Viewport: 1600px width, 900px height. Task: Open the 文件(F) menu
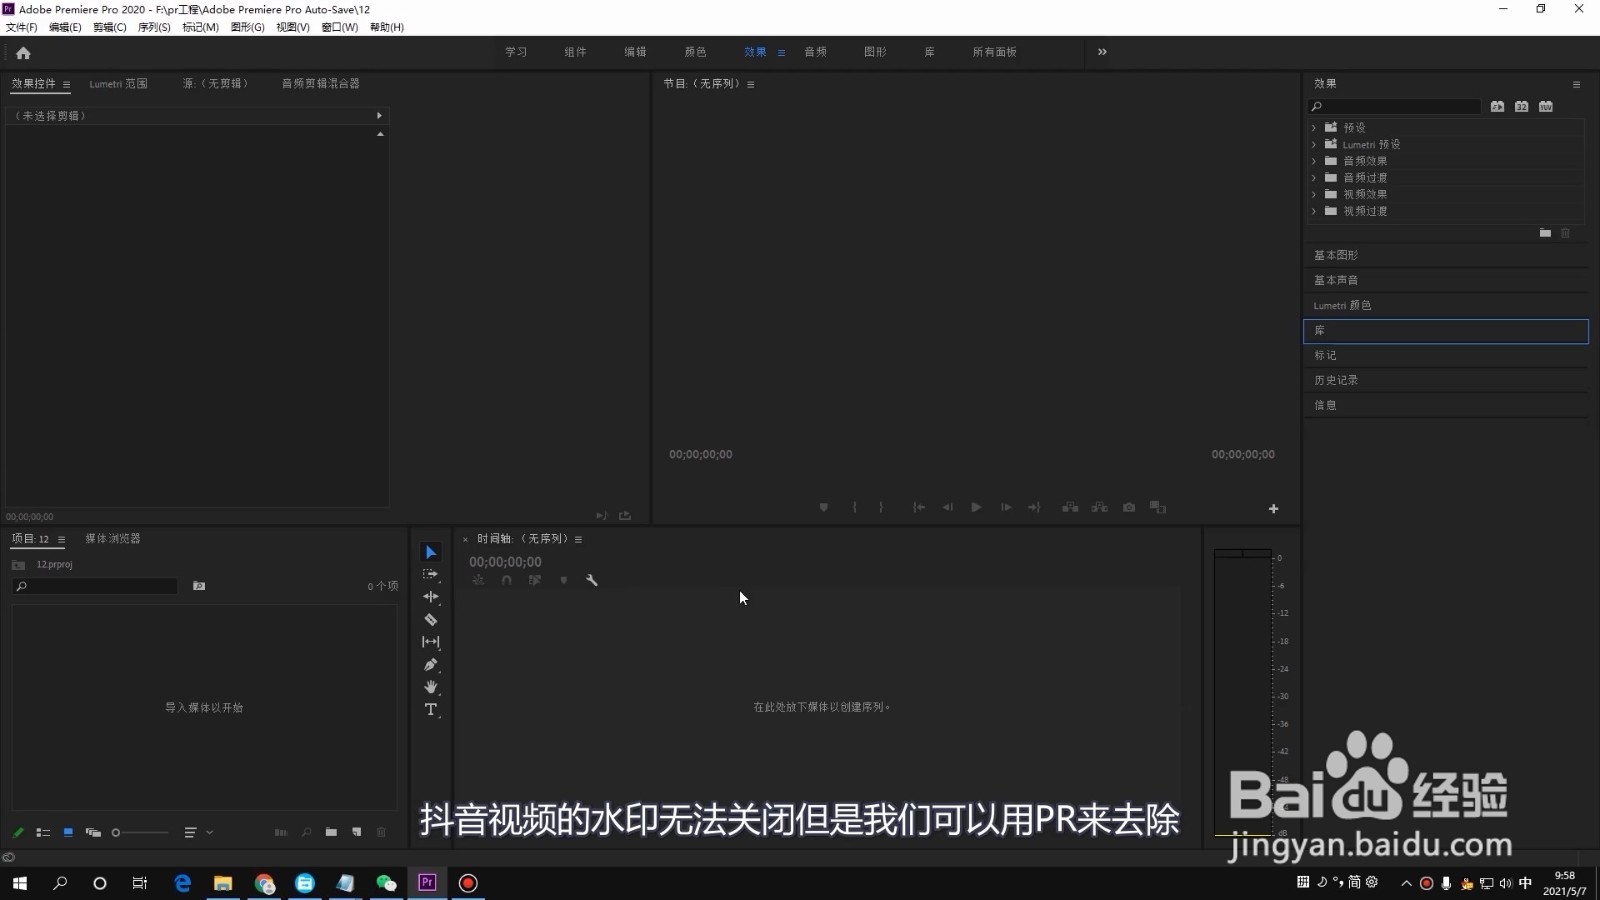22,27
